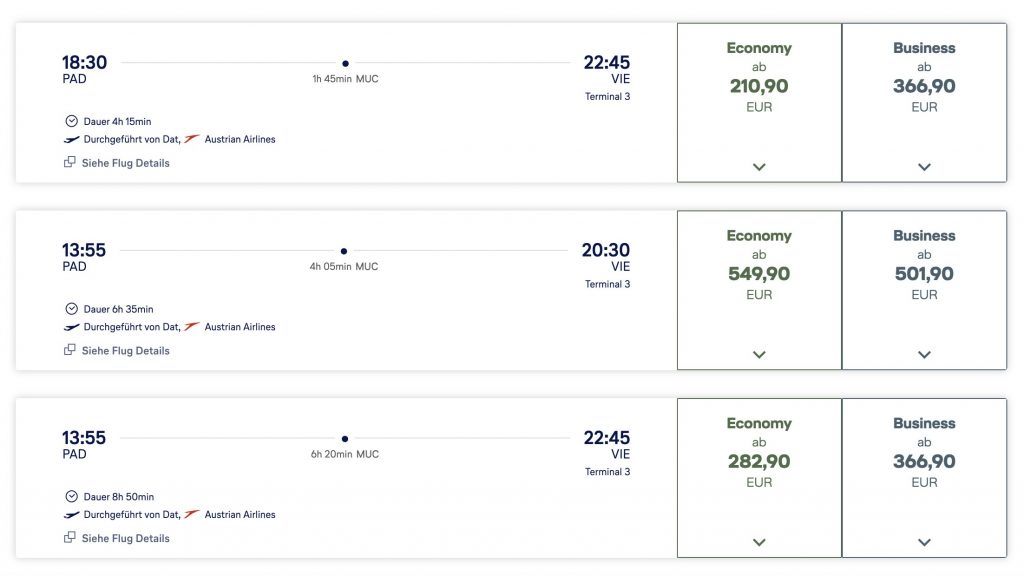
Task: Expand Business fare on the 18:30 flight
Action: click(x=924, y=167)
